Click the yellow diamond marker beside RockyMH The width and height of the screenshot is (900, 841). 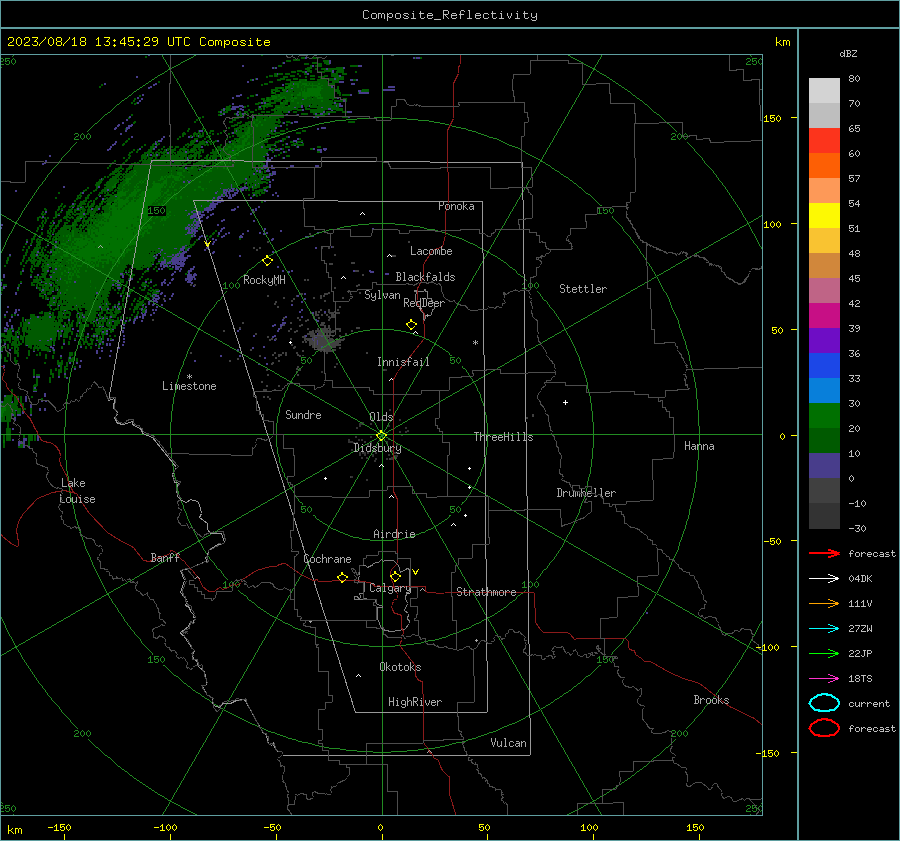(x=267, y=261)
